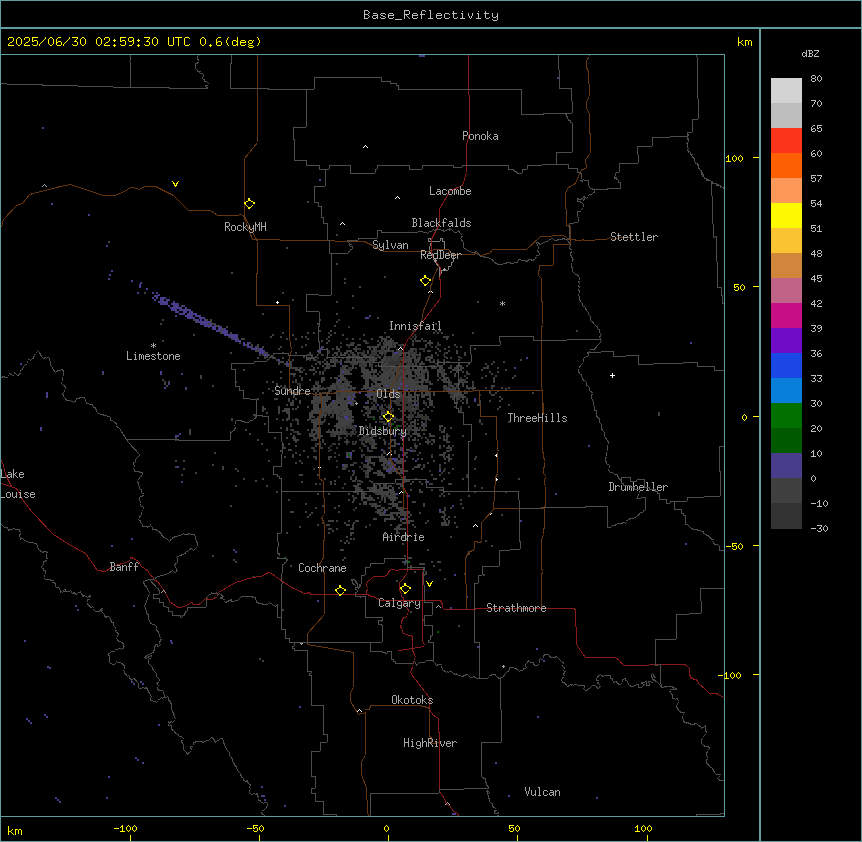This screenshot has height=842, width=862.
Task: Click the Calgary city label
Action: coord(399,603)
